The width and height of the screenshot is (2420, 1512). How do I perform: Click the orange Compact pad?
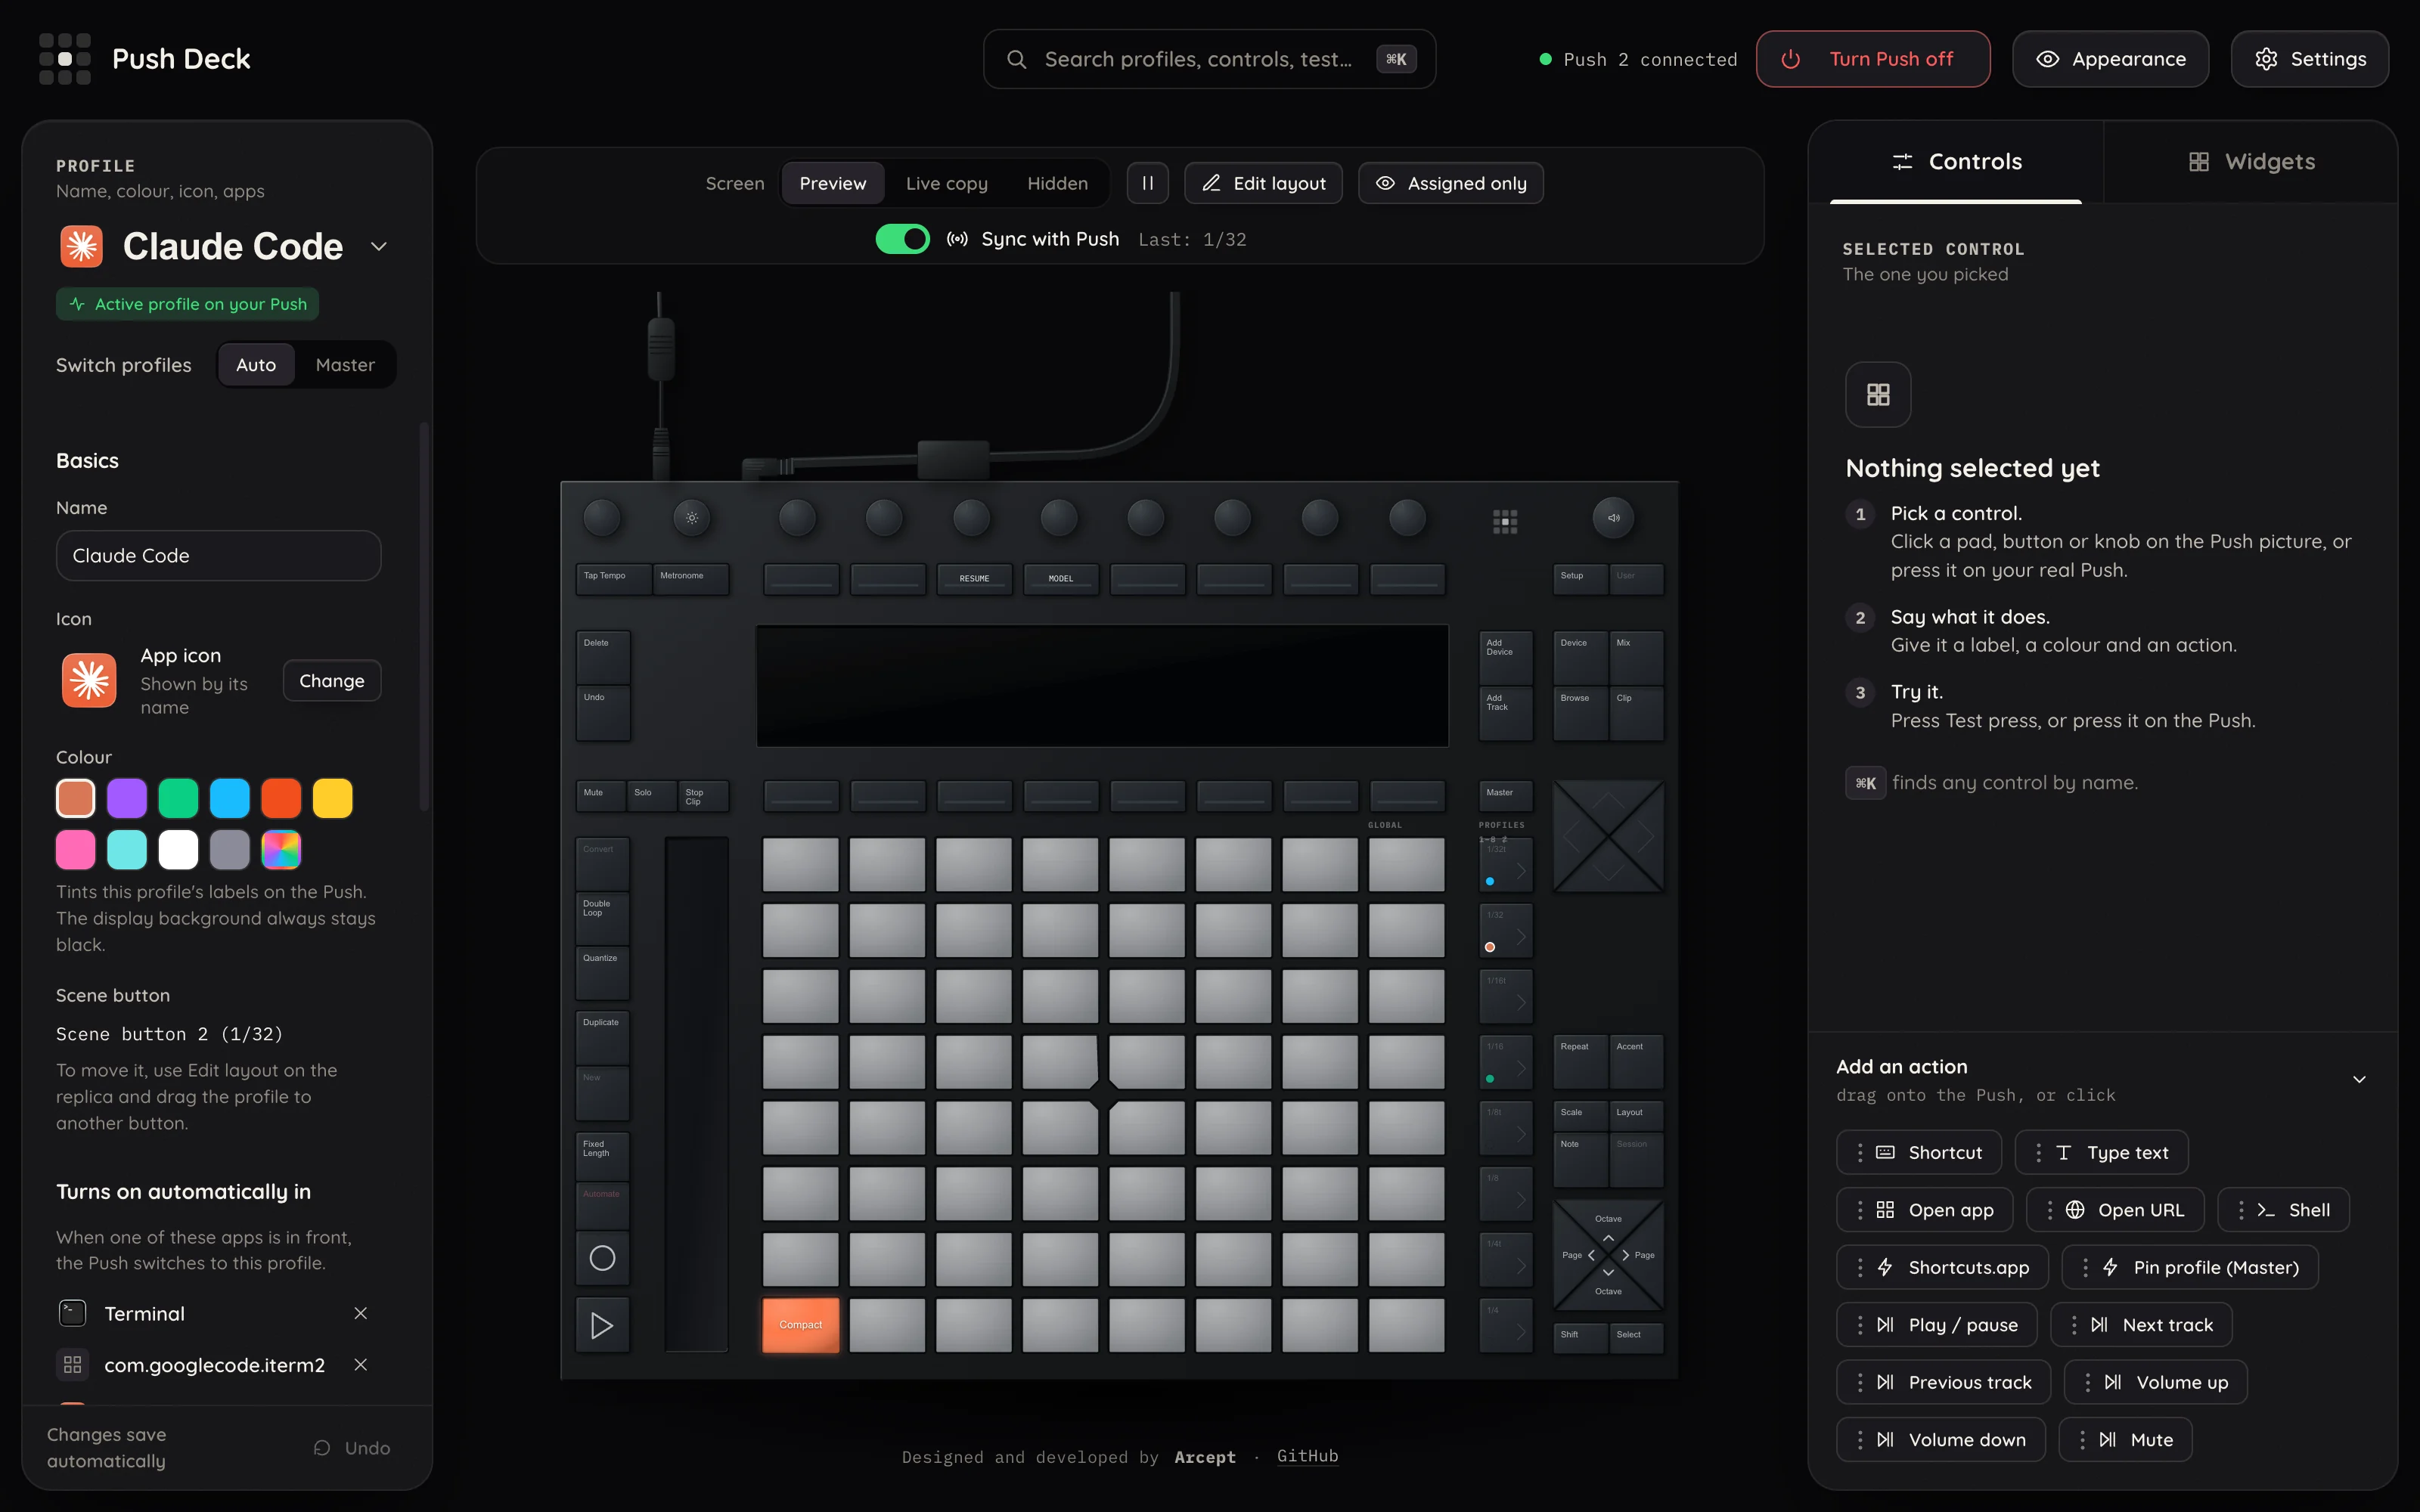pos(800,1325)
